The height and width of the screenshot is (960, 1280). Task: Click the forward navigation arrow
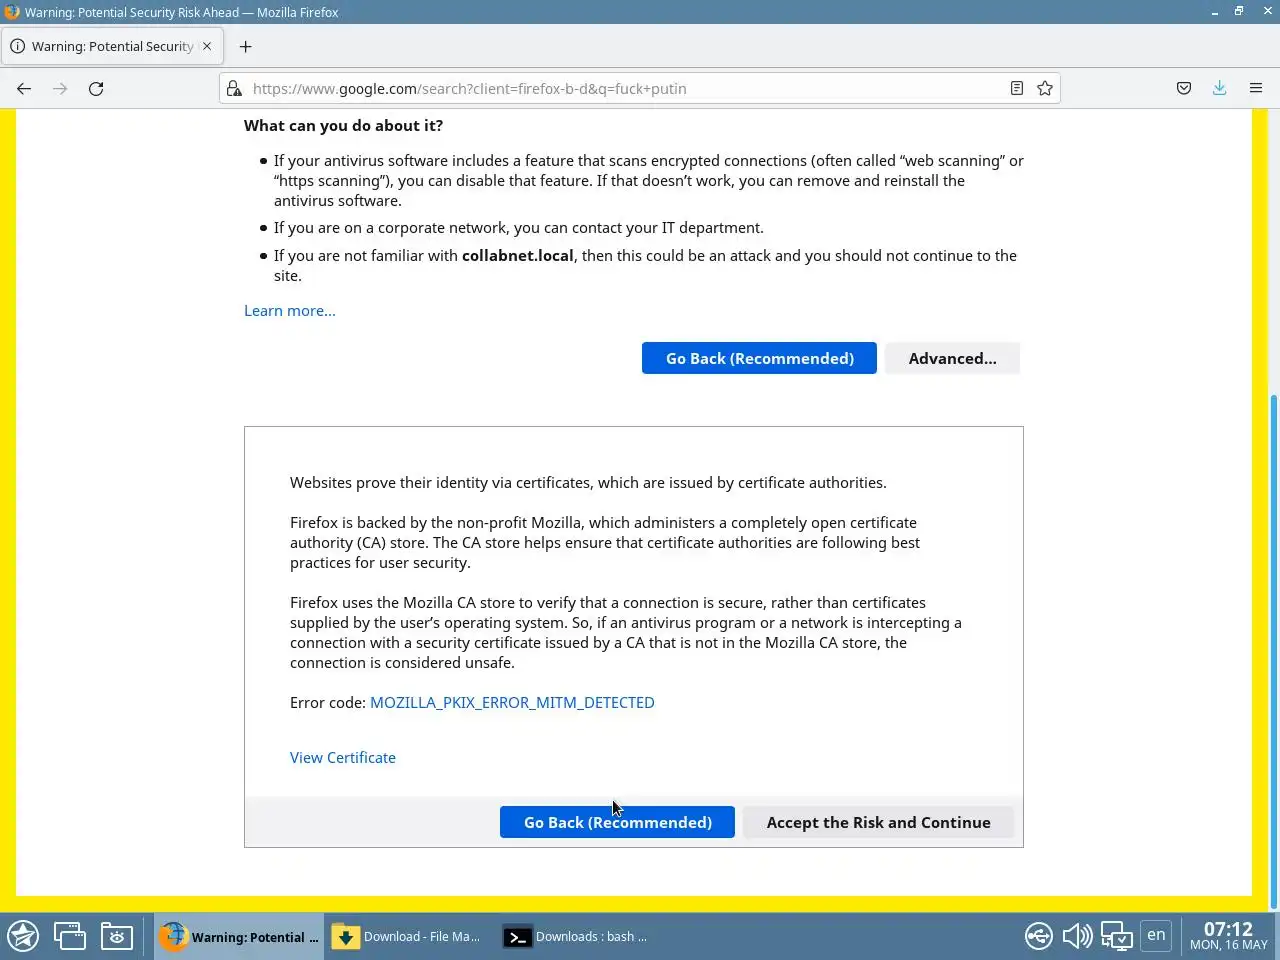60,88
